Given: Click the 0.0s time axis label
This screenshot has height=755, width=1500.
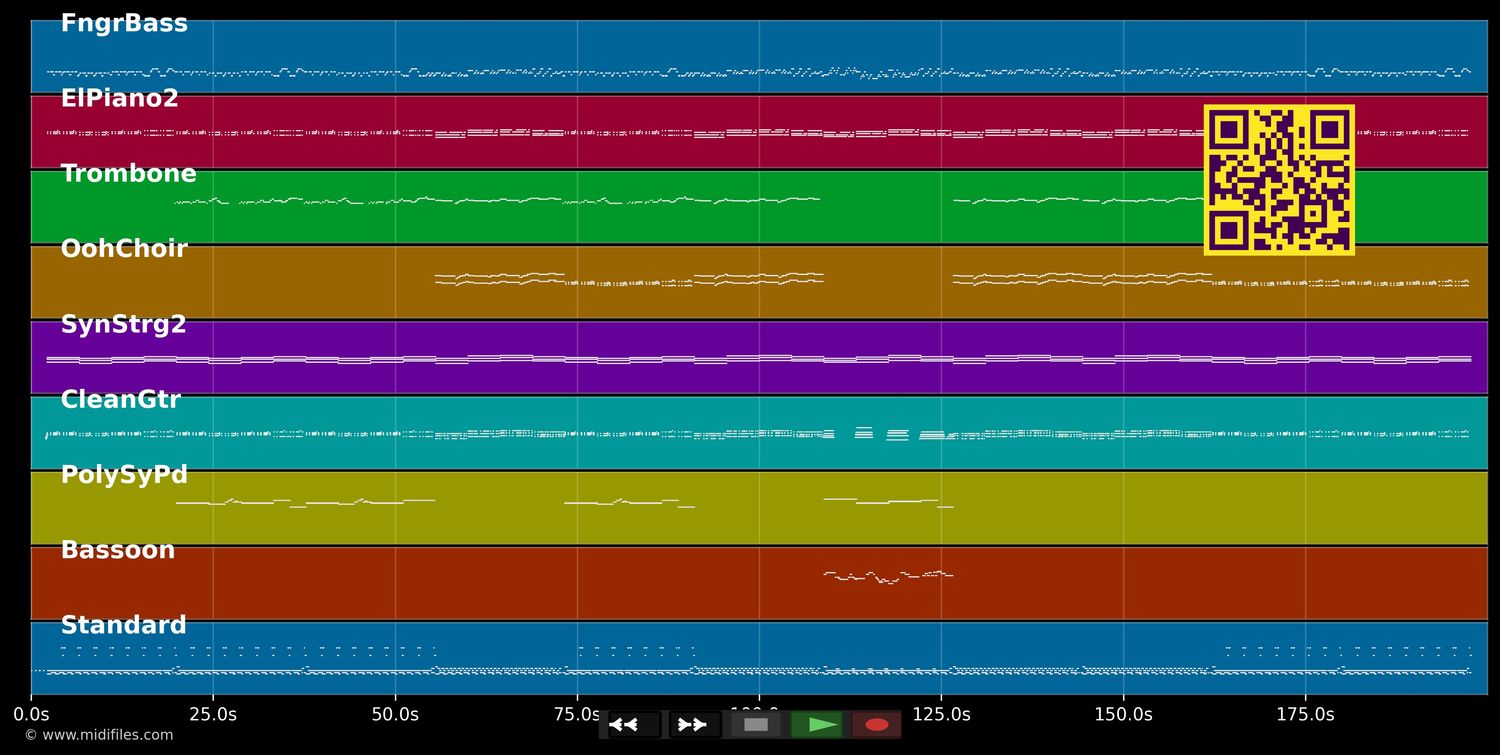Looking at the screenshot, I should click(31, 714).
